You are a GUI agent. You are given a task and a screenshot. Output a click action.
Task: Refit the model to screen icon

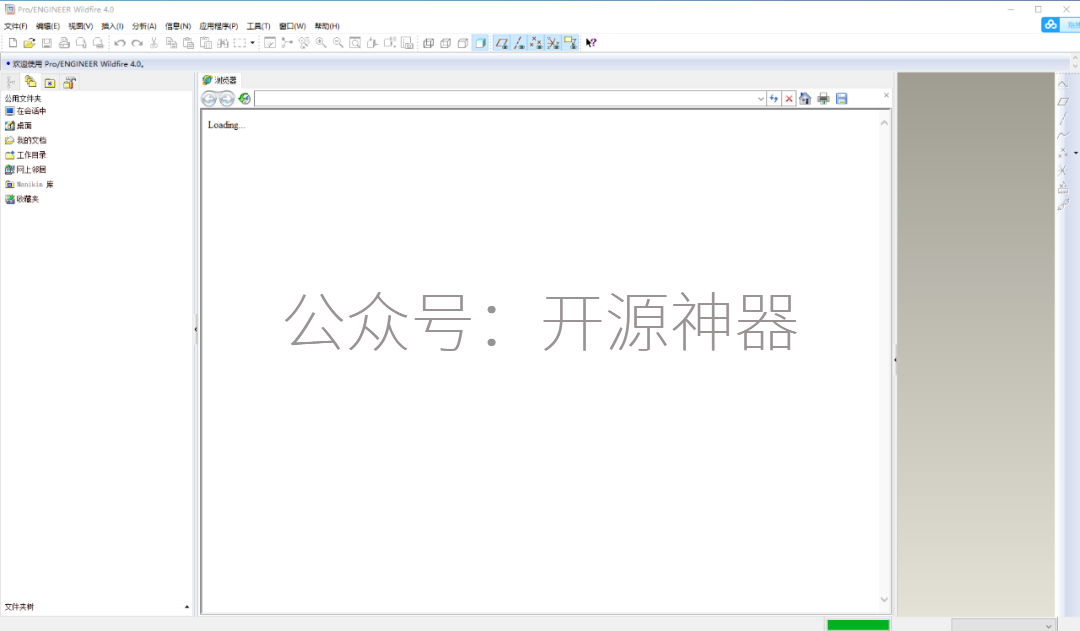click(x=355, y=43)
